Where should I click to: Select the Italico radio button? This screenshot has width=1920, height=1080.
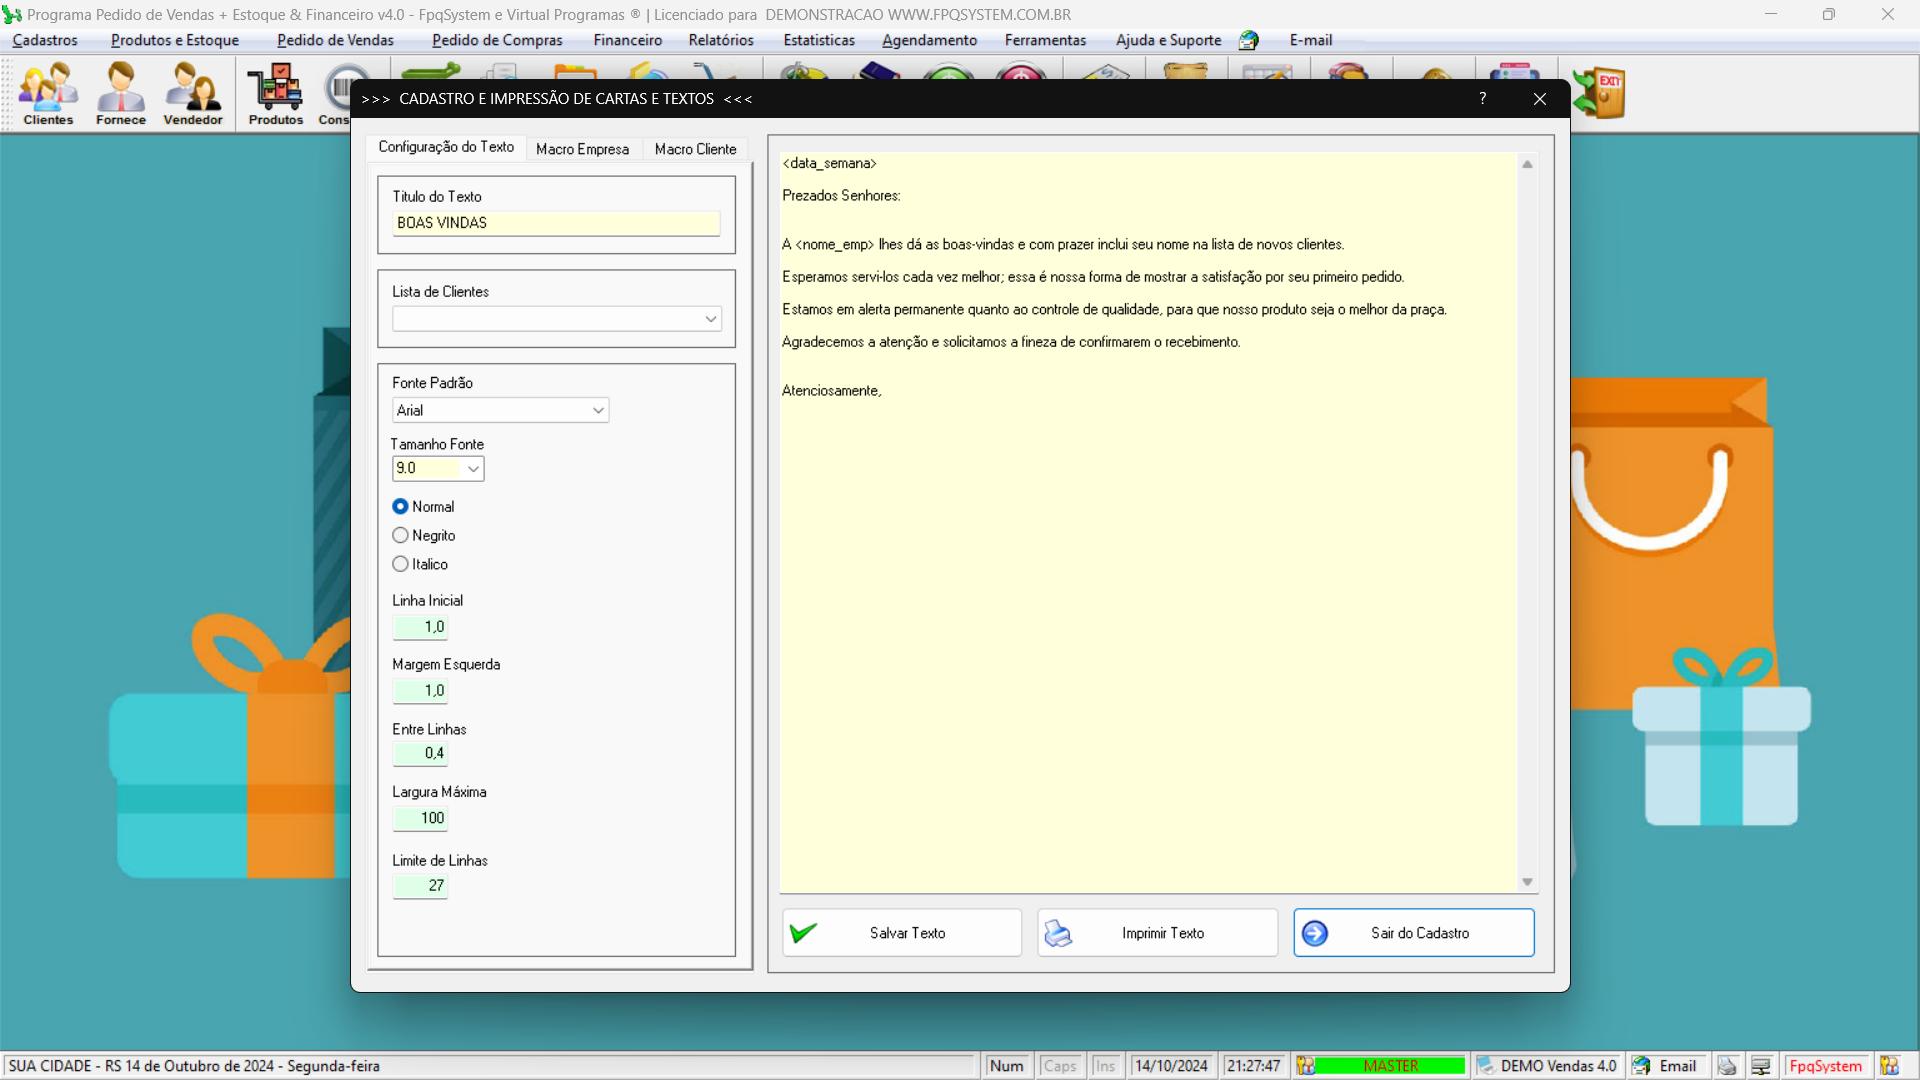[400, 563]
